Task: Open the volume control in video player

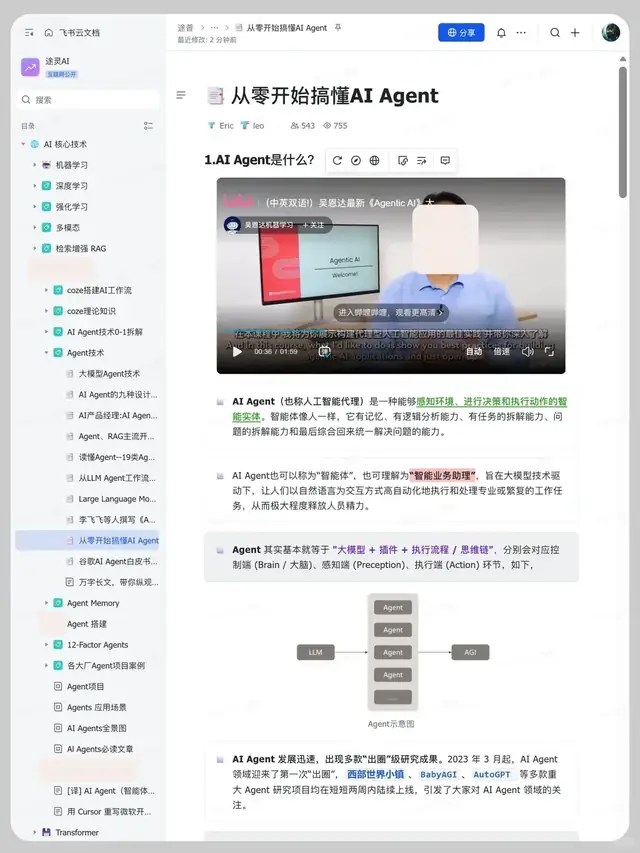Action: tap(527, 351)
